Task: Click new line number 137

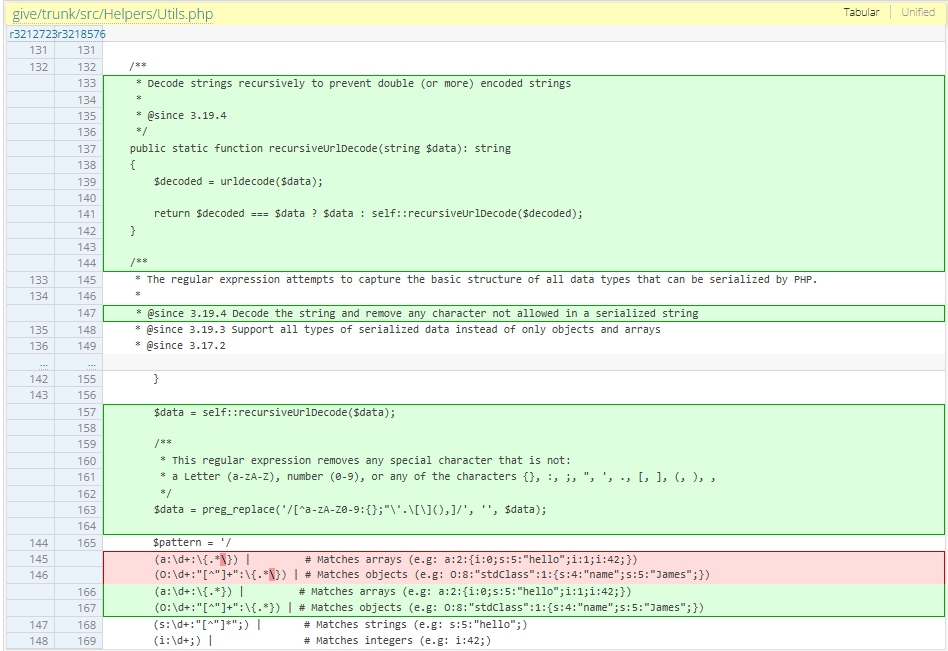Action: tap(87, 149)
